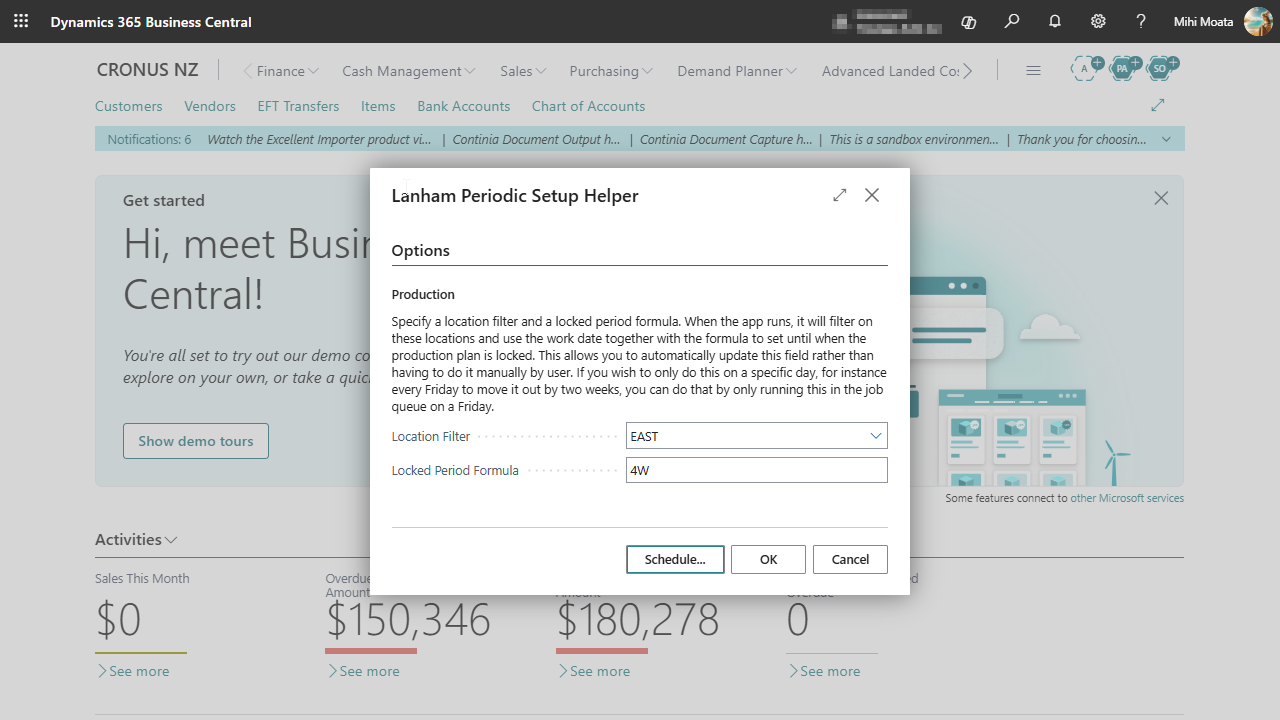The image size is (1280, 720).
Task: Expand the Cash Management menu
Action: click(409, 71)
